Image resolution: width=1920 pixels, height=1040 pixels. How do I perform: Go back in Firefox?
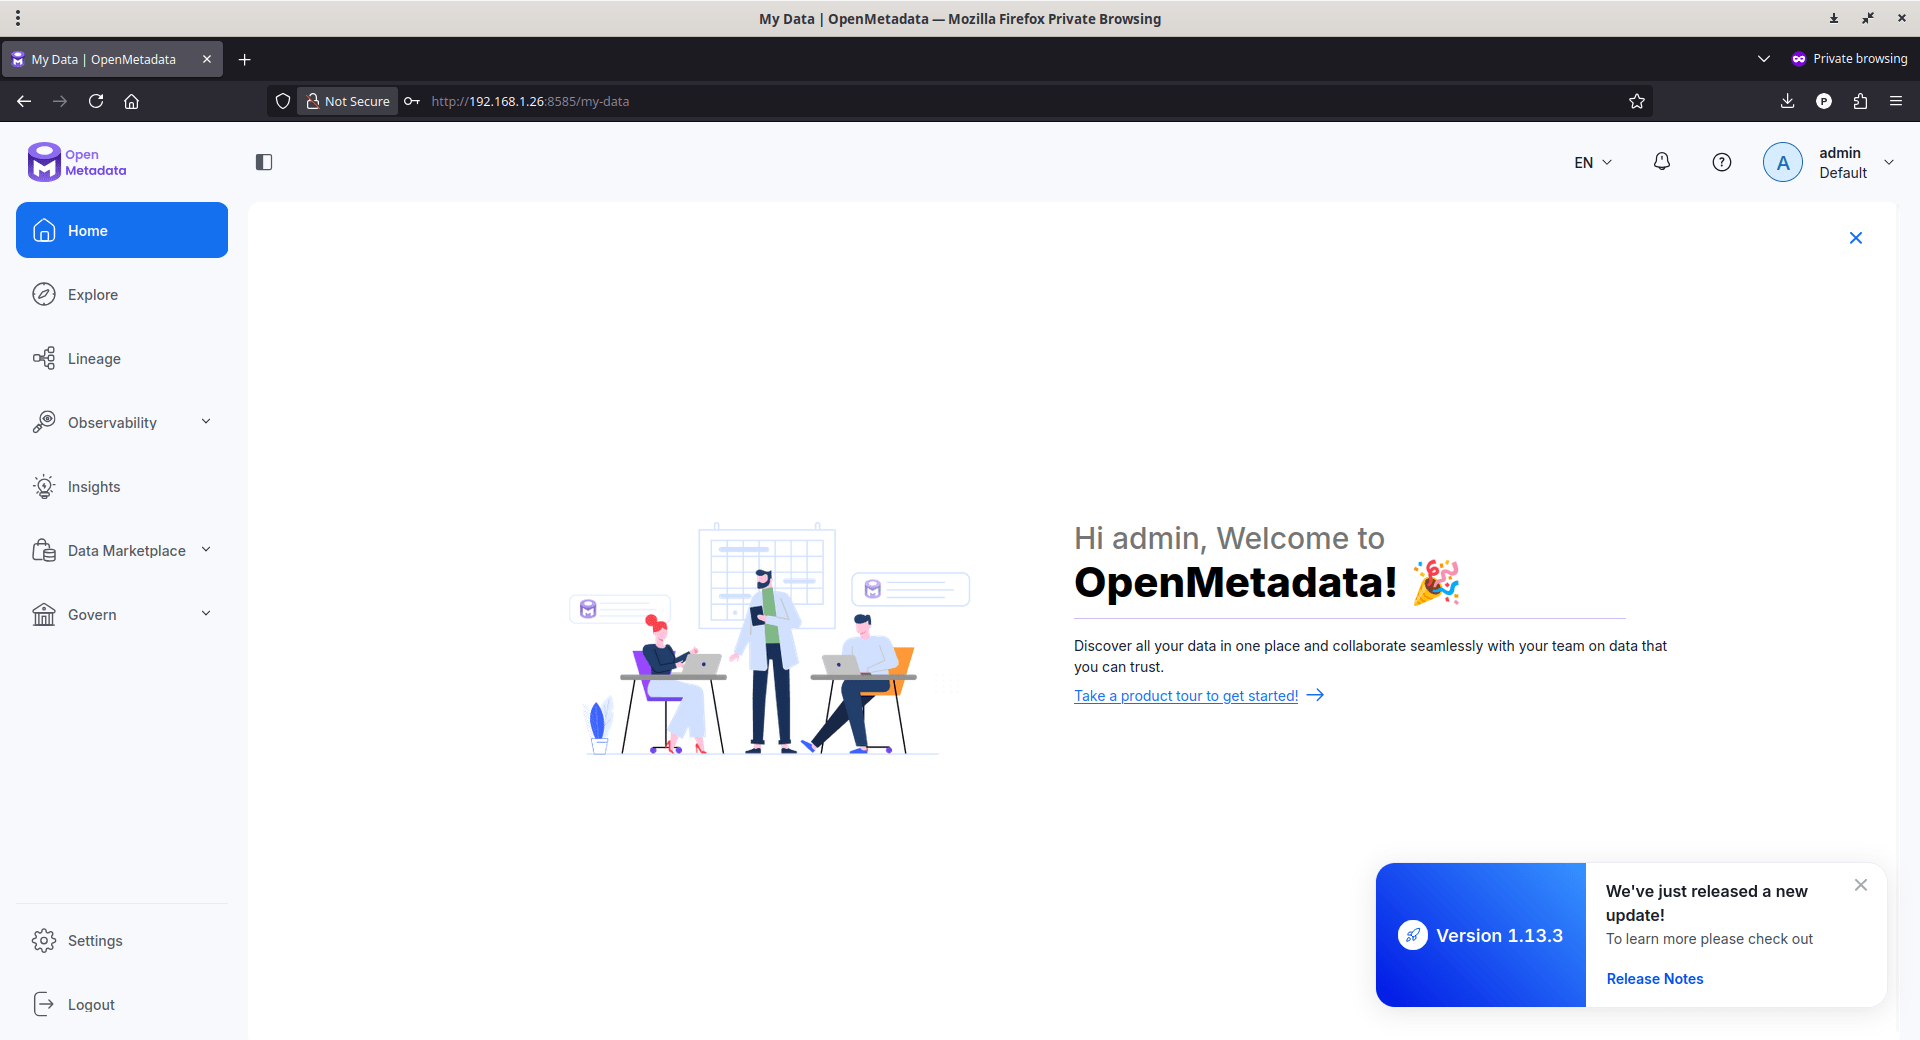[x=24, y=101]
